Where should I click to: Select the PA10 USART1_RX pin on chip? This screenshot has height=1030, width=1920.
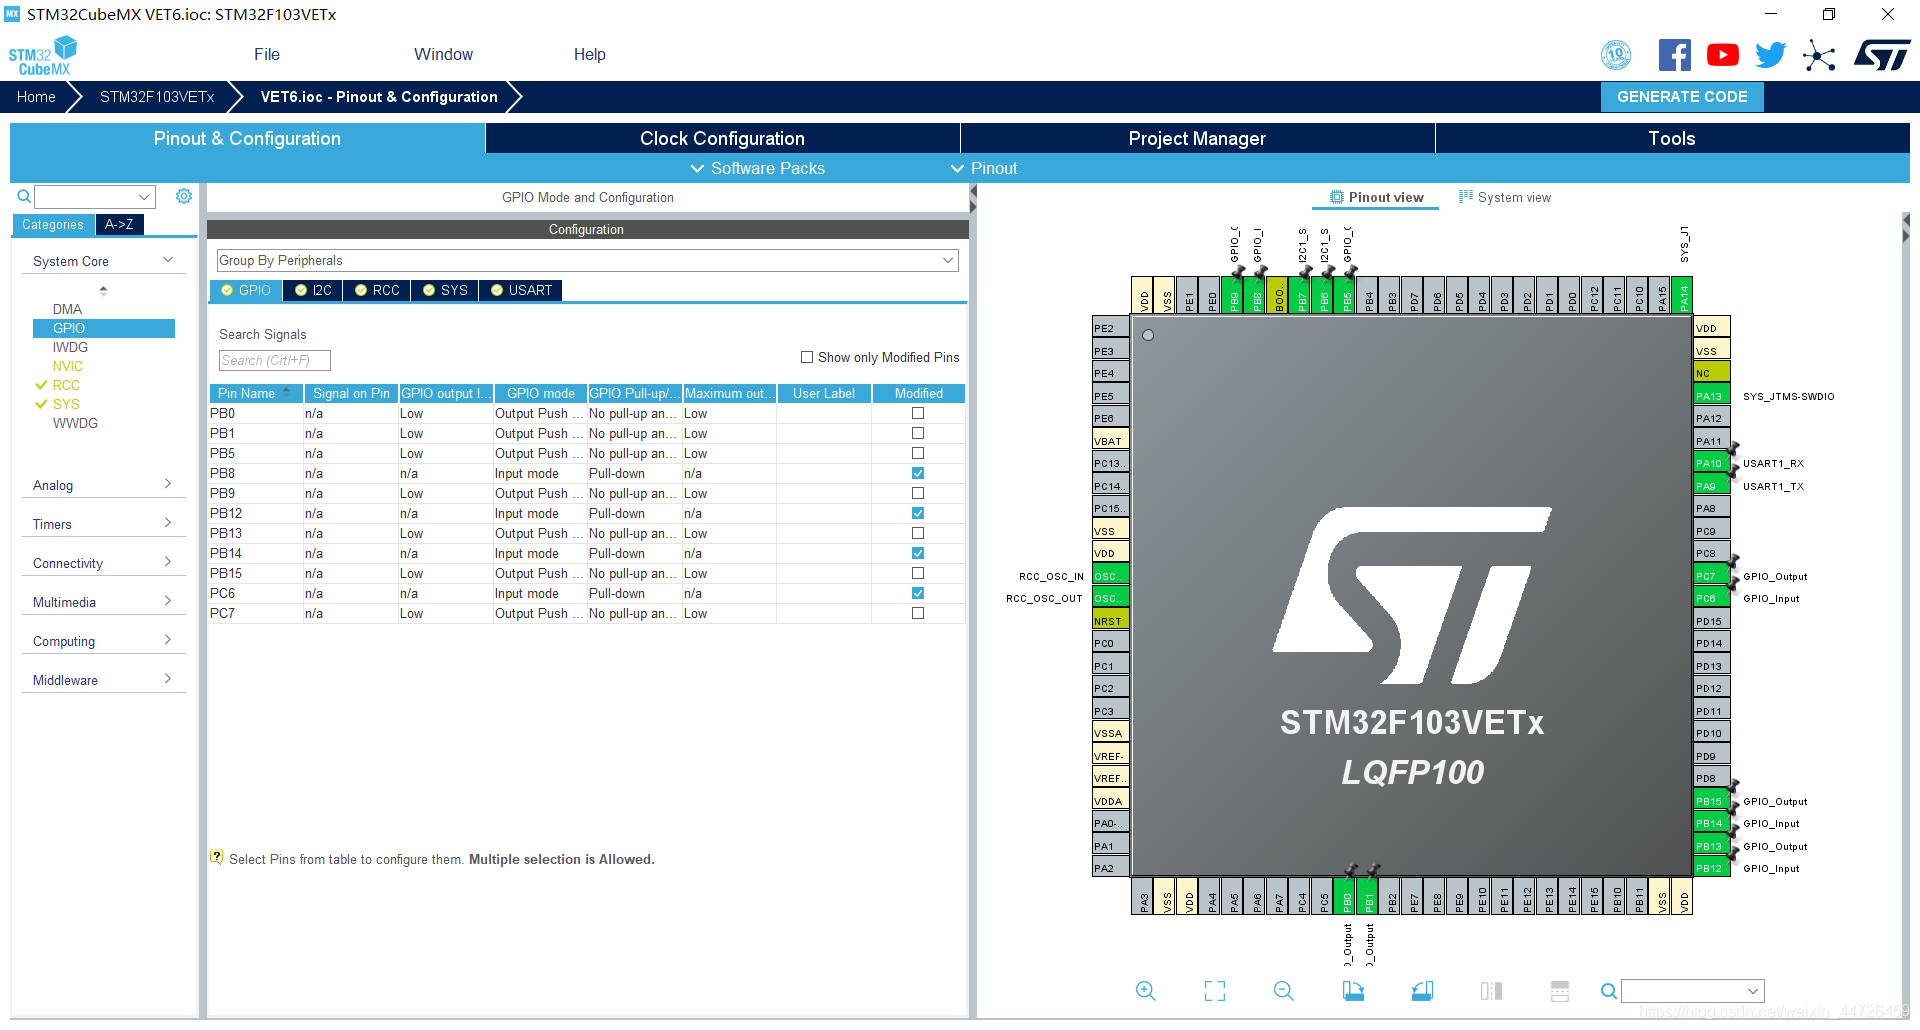[1711, 463]
